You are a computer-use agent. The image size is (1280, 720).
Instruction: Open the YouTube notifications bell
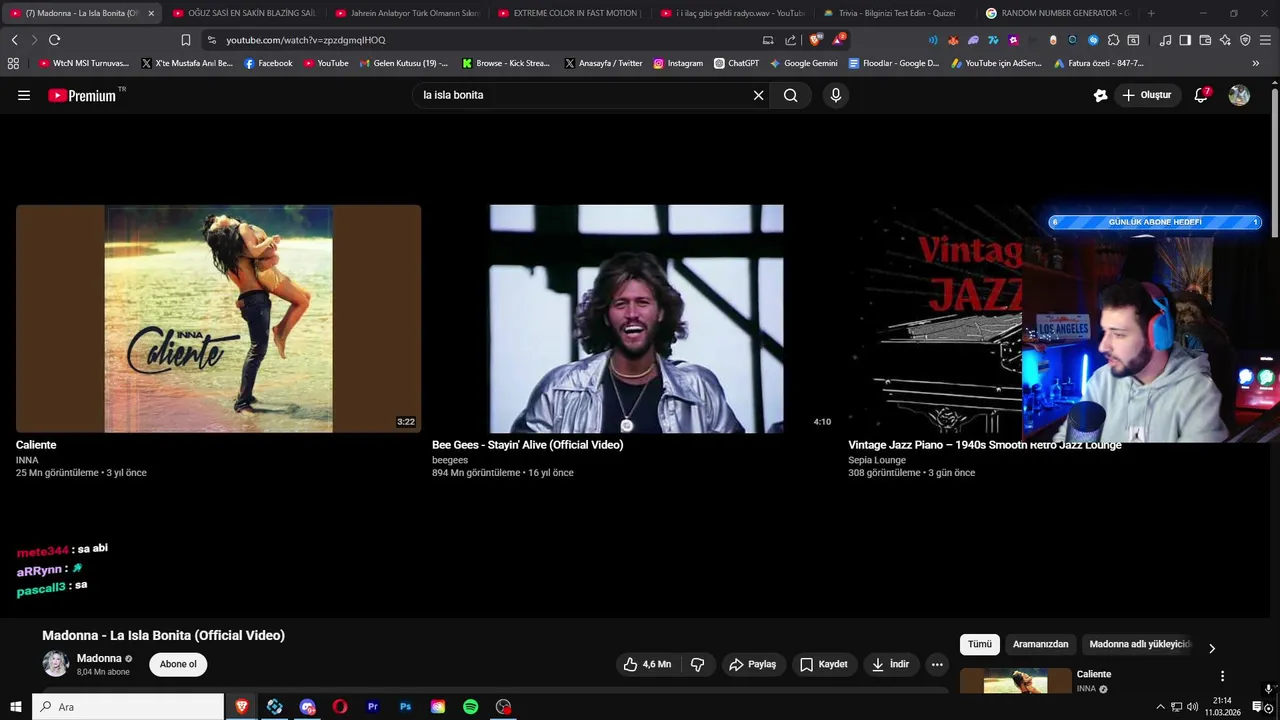click(x=1202, y=95)
